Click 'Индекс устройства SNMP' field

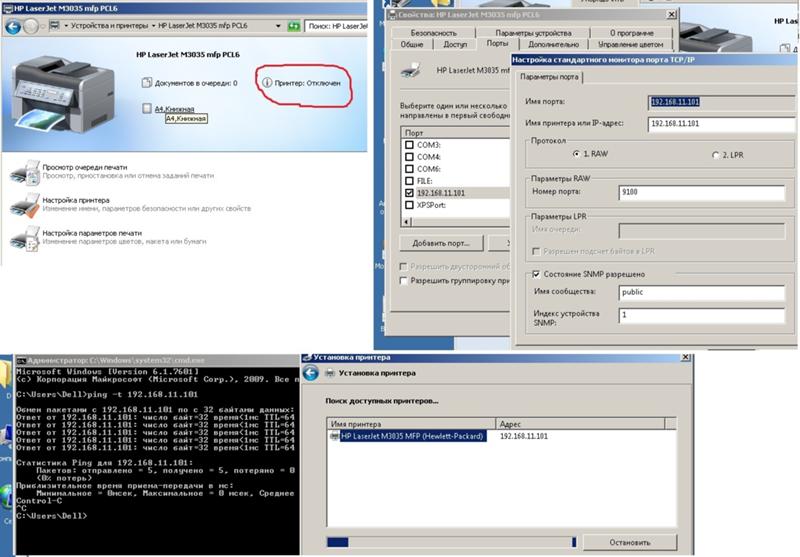click(x=702, y=315)
